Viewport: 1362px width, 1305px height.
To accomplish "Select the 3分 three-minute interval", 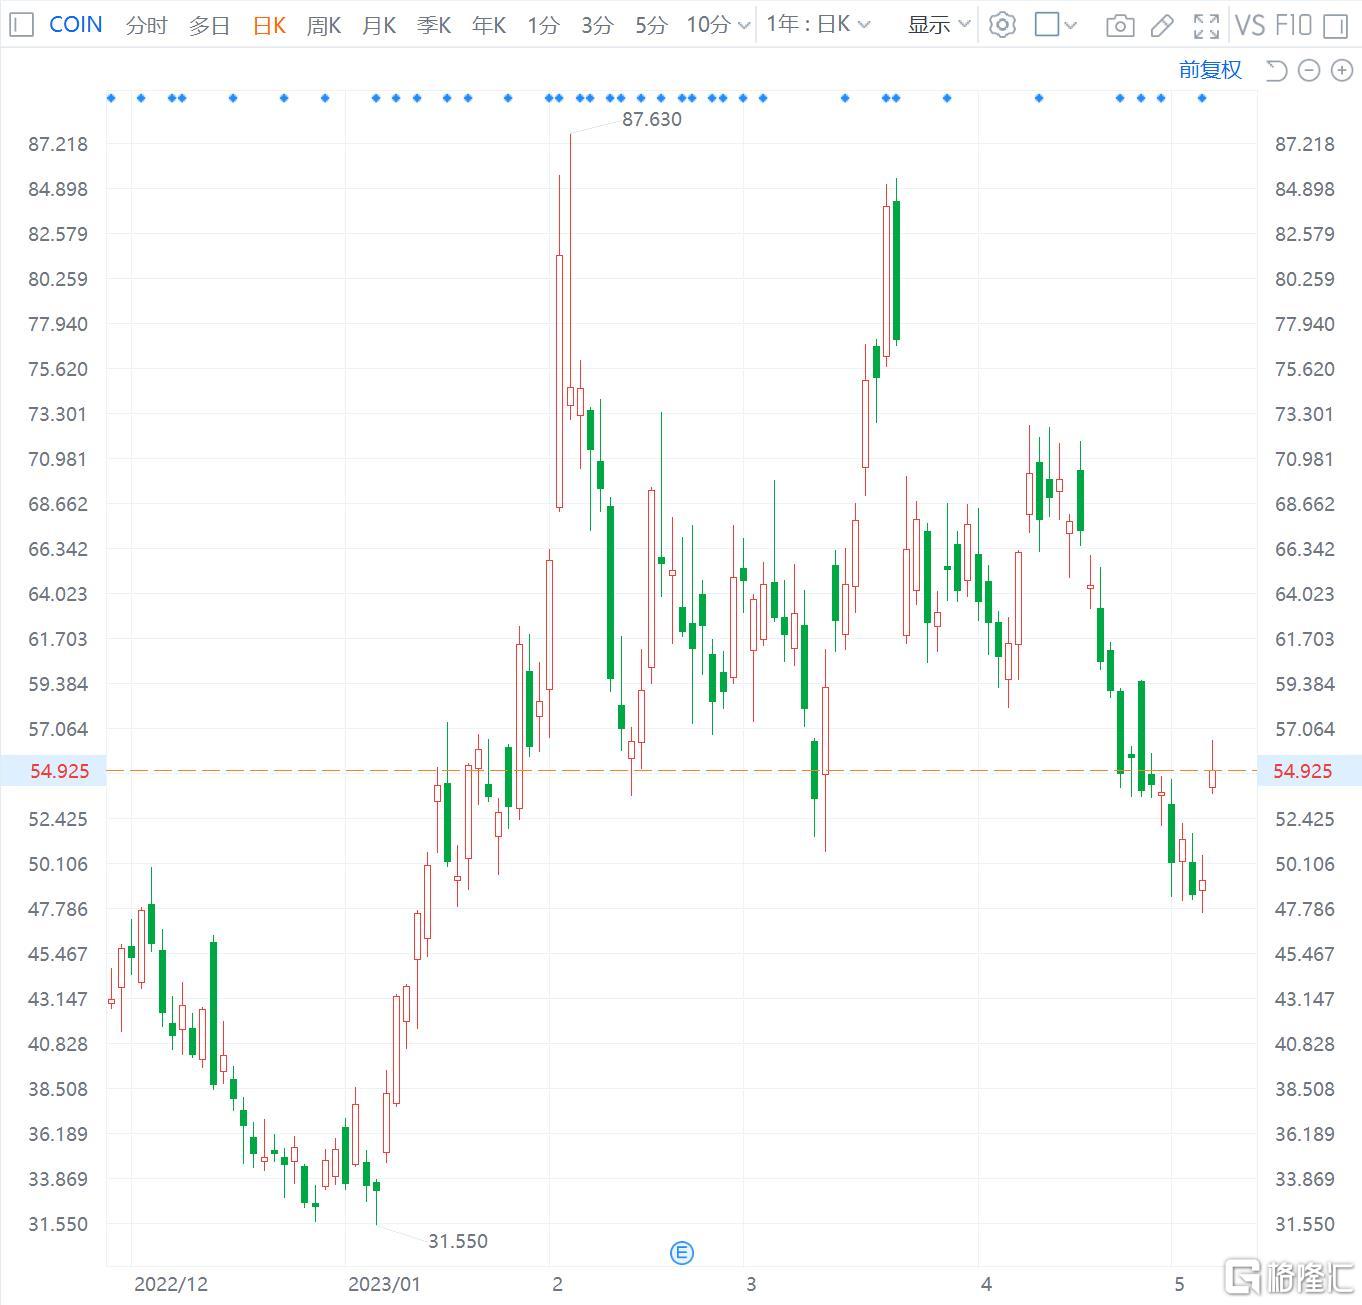I will pyautogui.click(x=597, y=25).
